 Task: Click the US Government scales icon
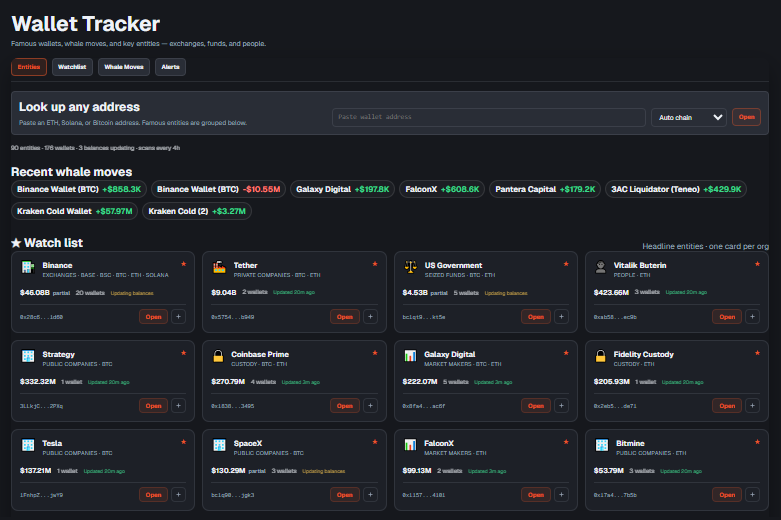point(410,267)
